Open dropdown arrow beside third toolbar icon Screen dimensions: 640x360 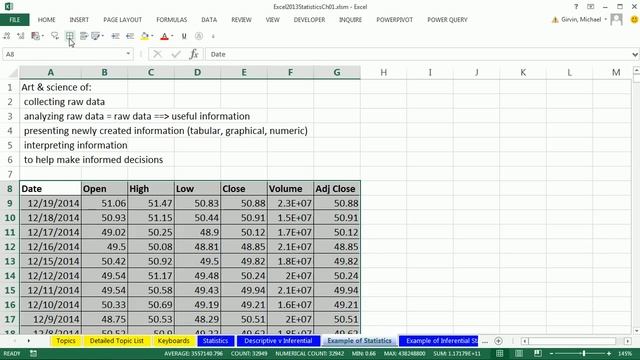click(x=43, y=36)
